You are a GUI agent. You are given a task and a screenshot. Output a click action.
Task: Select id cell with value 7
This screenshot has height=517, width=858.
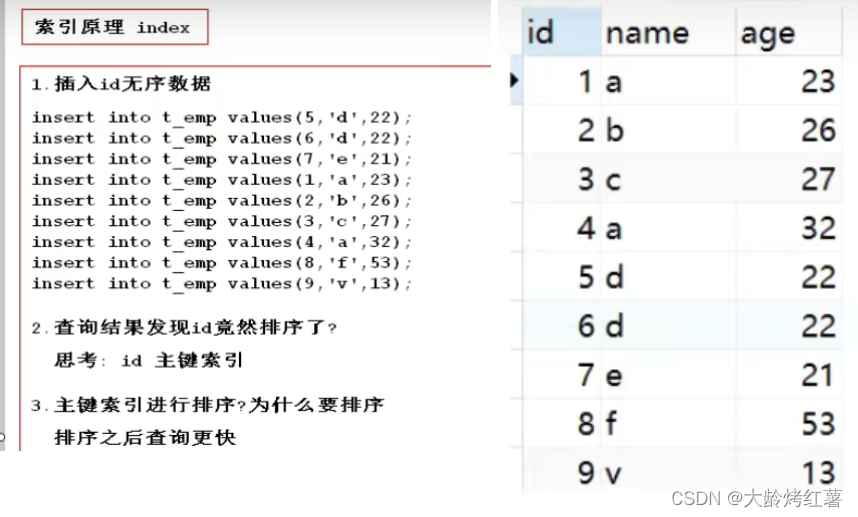562,375
